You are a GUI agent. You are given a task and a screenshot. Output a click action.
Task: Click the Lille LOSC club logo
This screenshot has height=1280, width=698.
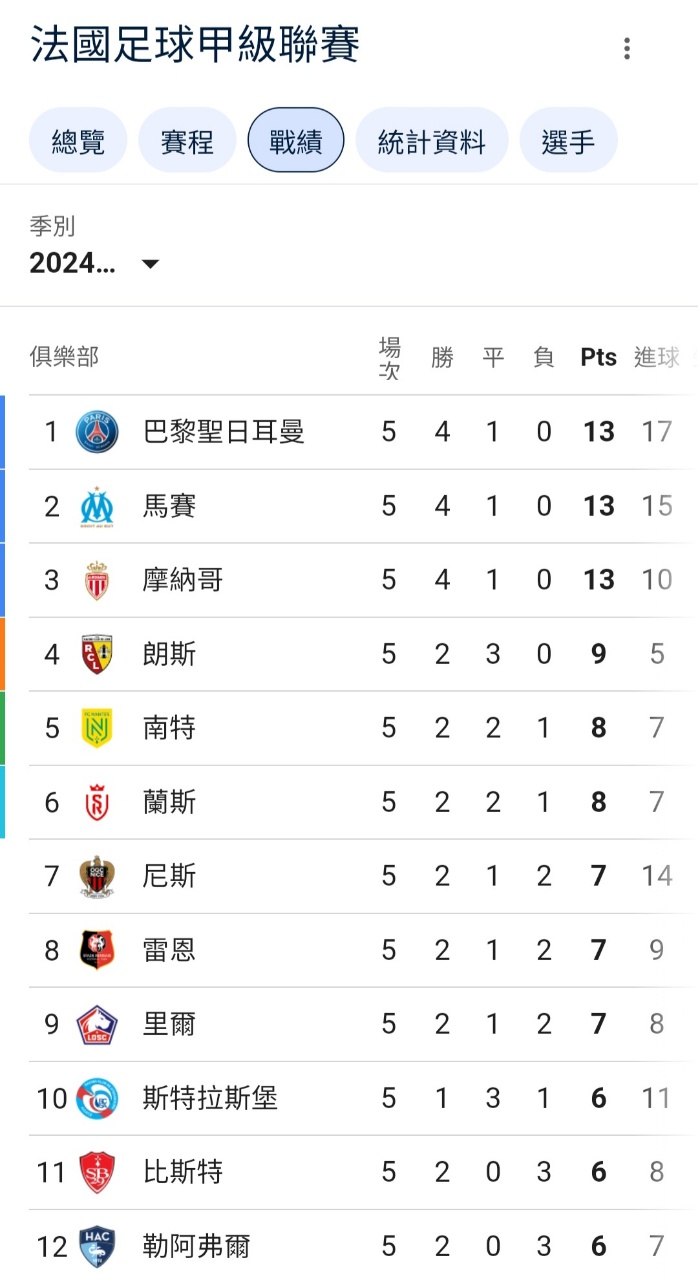point(97,1024)
